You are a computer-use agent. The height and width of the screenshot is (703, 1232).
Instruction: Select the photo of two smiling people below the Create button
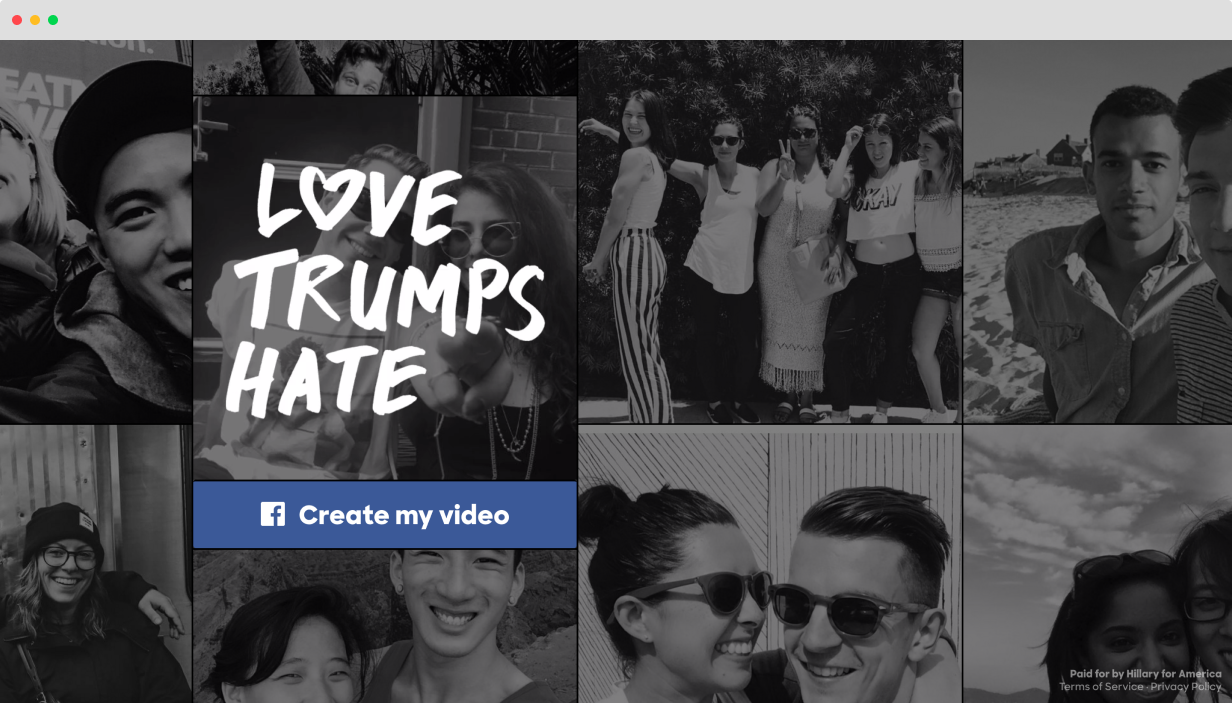coord(385,626)
